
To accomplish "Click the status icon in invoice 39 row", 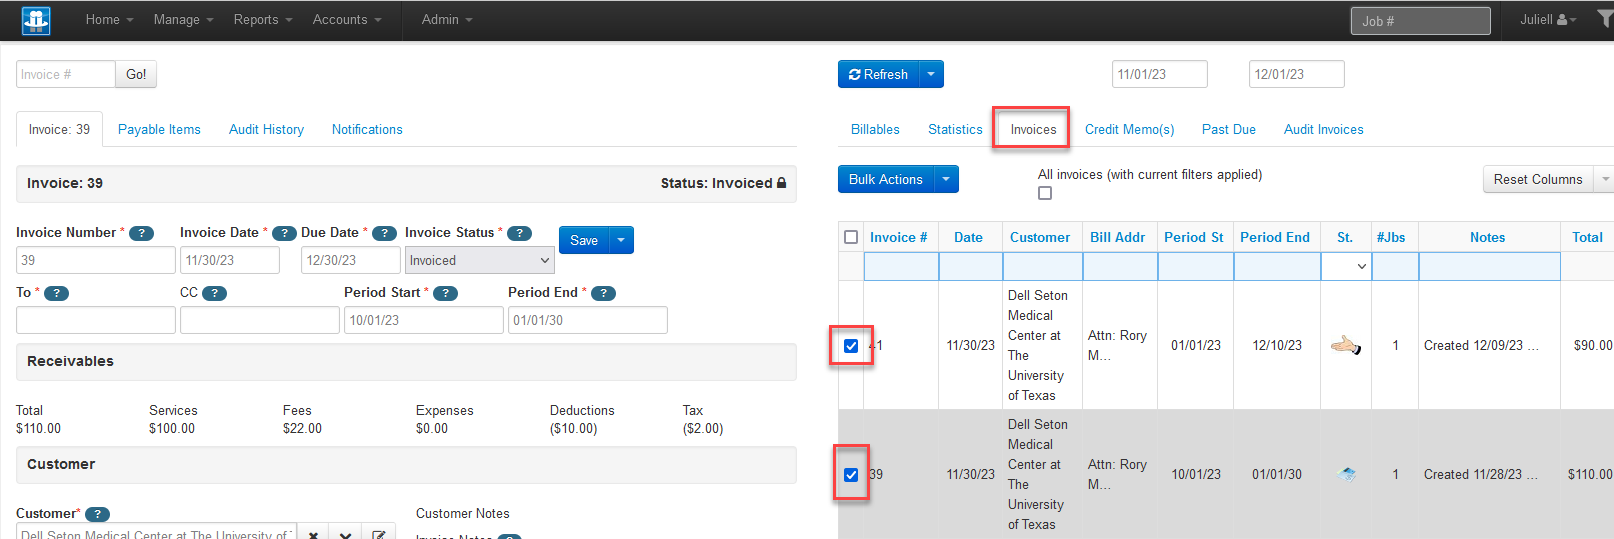I will click(1346, 474).
